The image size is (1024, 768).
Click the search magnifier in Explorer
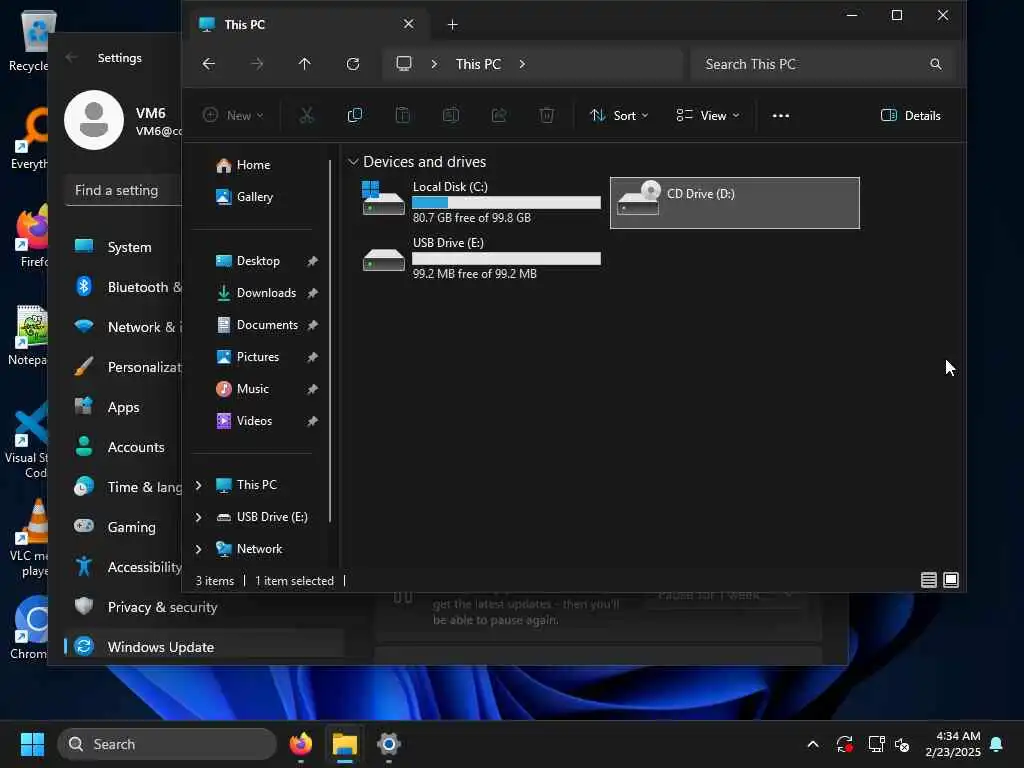tap(936, 64)
